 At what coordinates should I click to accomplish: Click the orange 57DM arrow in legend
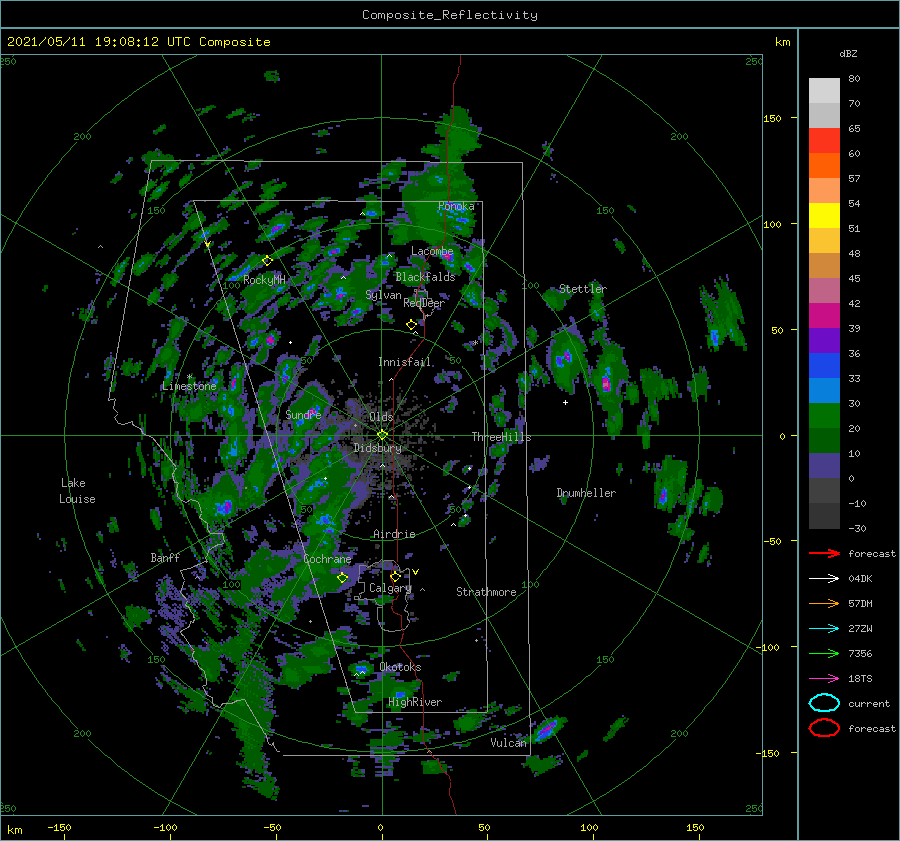pos(824,603)
